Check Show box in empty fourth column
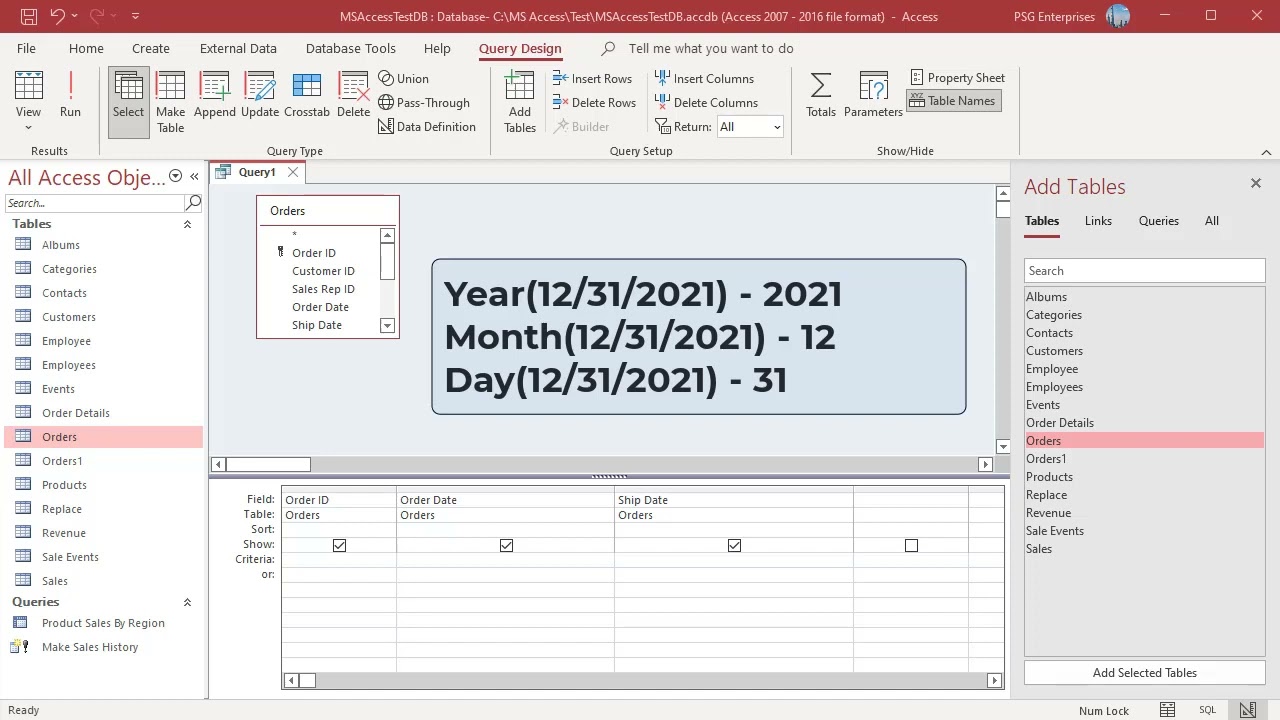Image resolution: width=1280 pixels, height=720 pixels. 911,545
